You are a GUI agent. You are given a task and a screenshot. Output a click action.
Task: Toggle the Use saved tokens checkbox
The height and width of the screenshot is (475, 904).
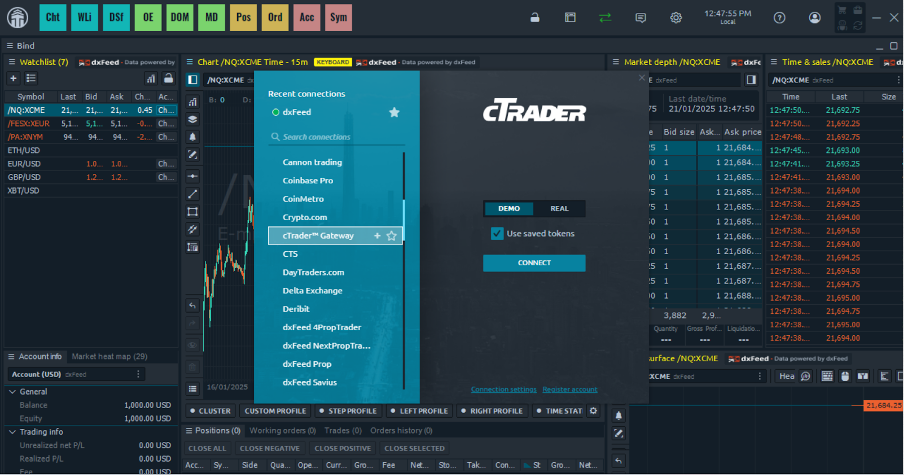click(x=497, y=233)
